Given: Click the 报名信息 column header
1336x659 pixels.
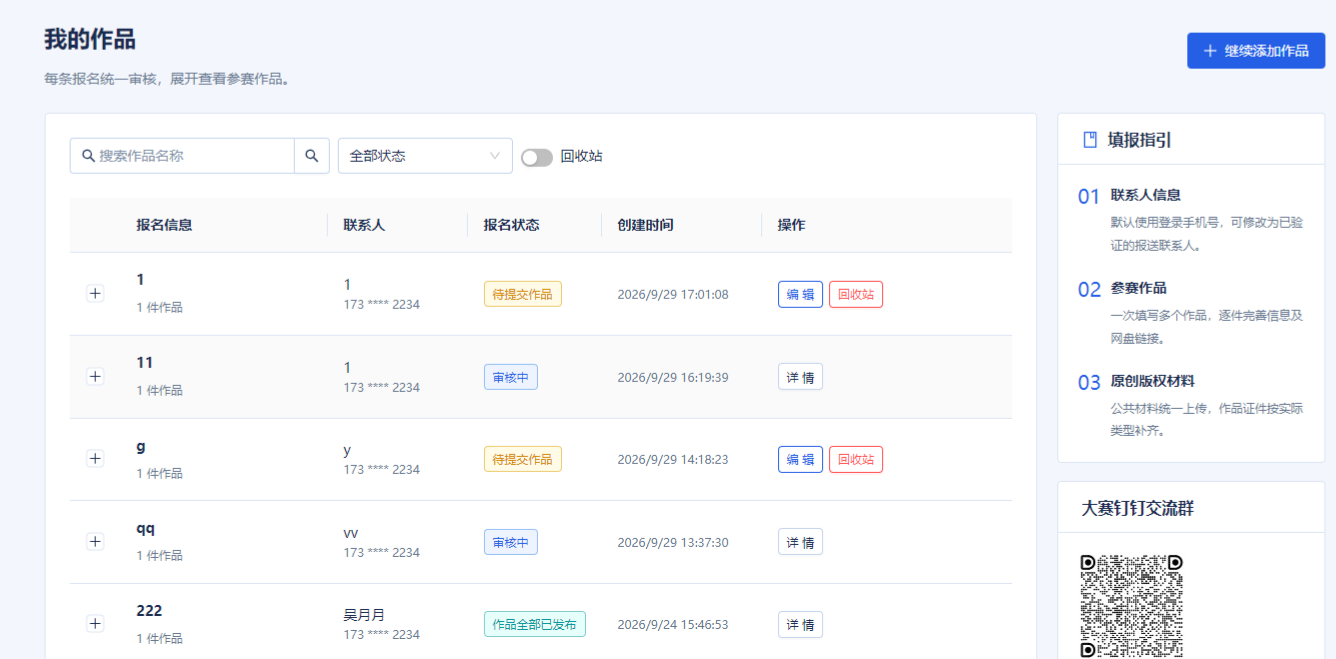Looking at the screenshot, I should coord(164,225).
